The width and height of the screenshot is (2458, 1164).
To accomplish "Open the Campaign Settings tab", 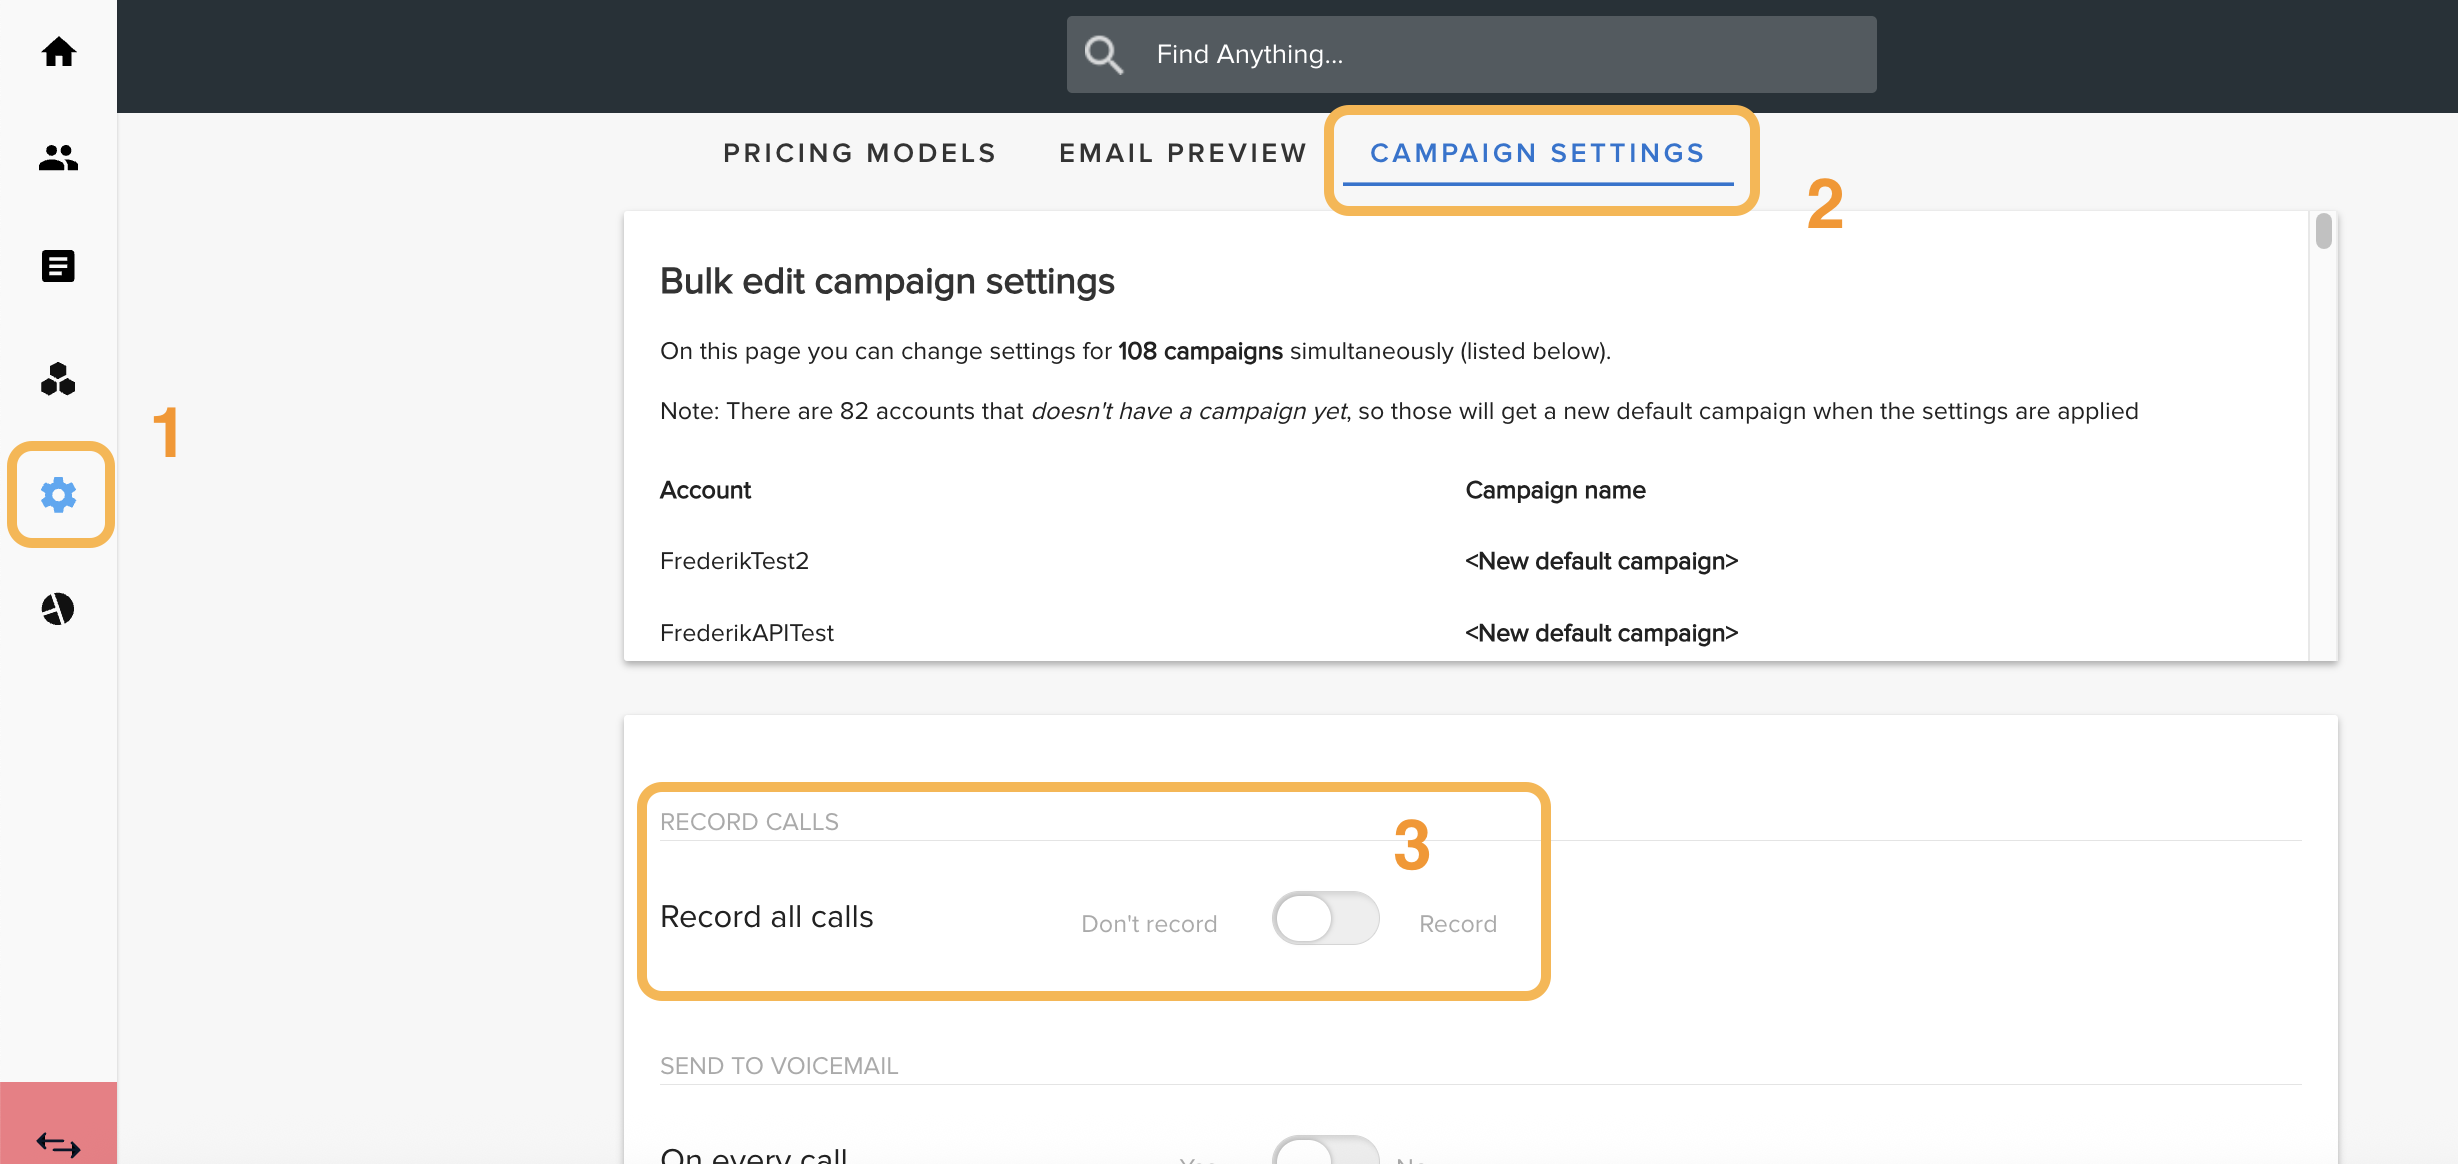I will tap(1538, 153).
